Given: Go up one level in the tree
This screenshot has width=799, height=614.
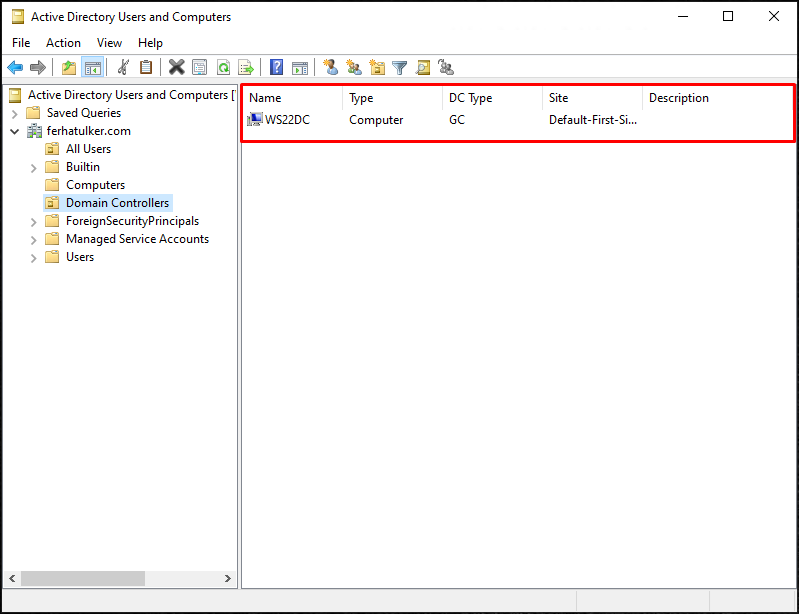Looking at the screenshot, I should pyautogui.click(x=69, y=67).
